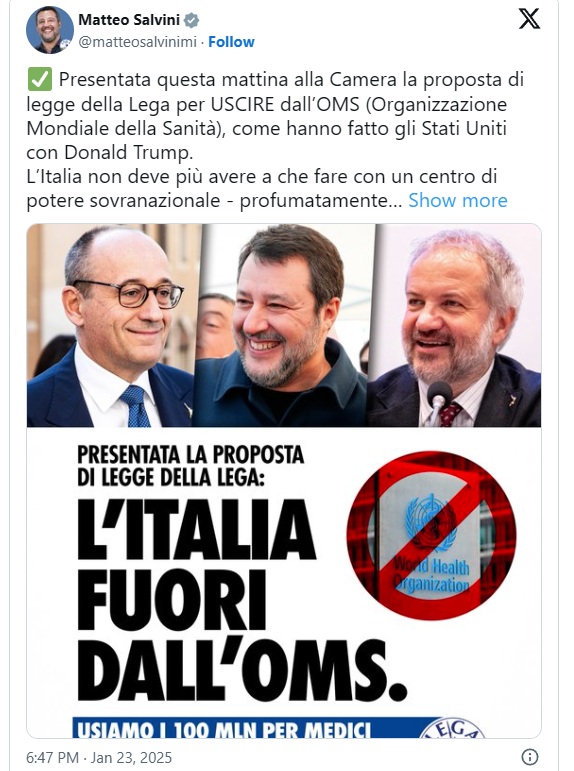The height and width of the screenshot is (771, 574).
Task: Click the X logo icon
Action: (x=529, y=19)
